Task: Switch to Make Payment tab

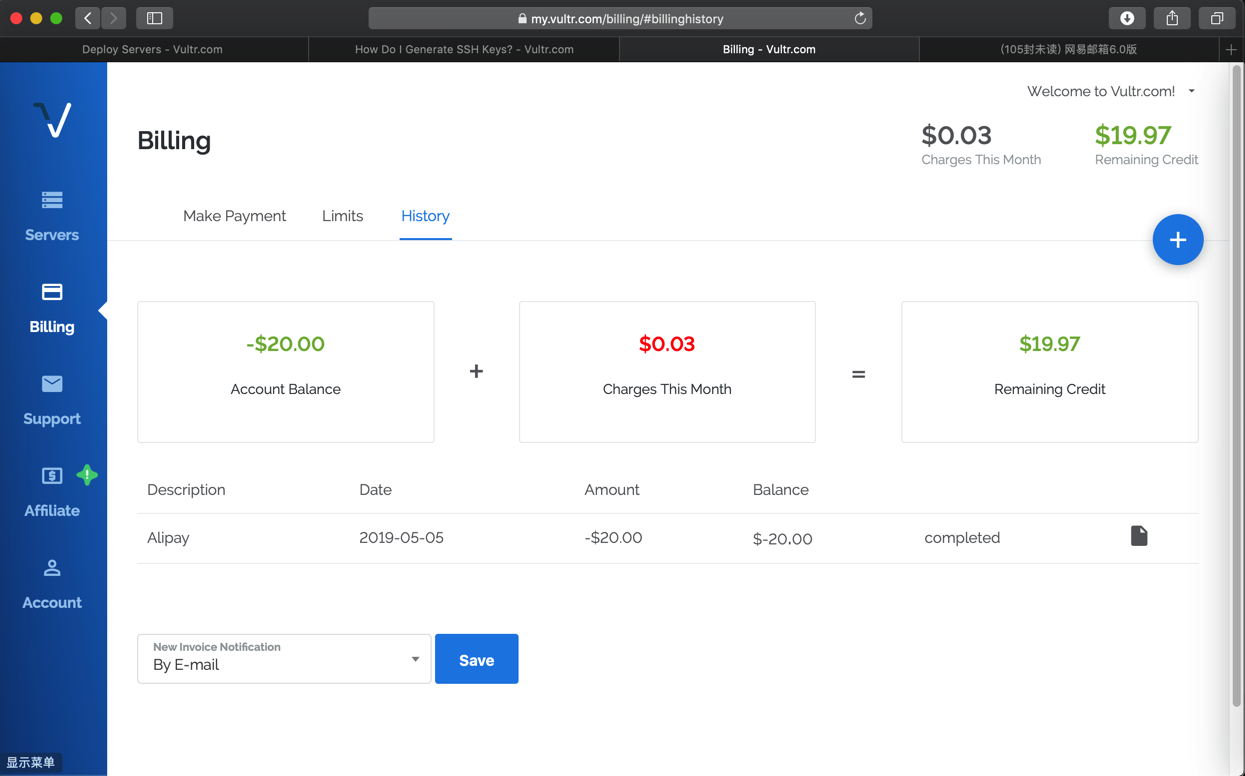Action: click(x=234, y=216)
